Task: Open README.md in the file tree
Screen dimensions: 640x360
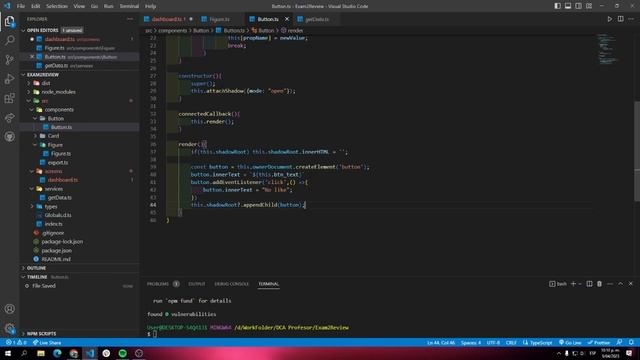Action: (x=56, y=259)
